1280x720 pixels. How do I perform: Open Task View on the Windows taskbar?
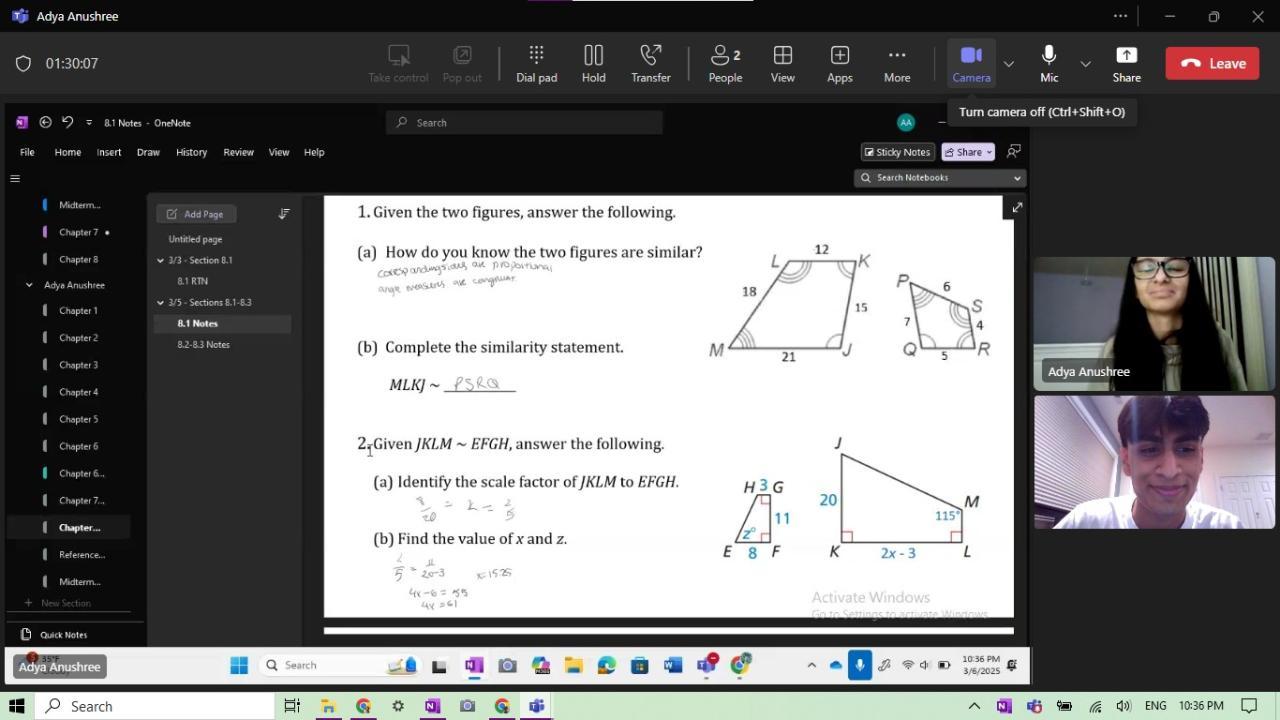coord(292,706)
